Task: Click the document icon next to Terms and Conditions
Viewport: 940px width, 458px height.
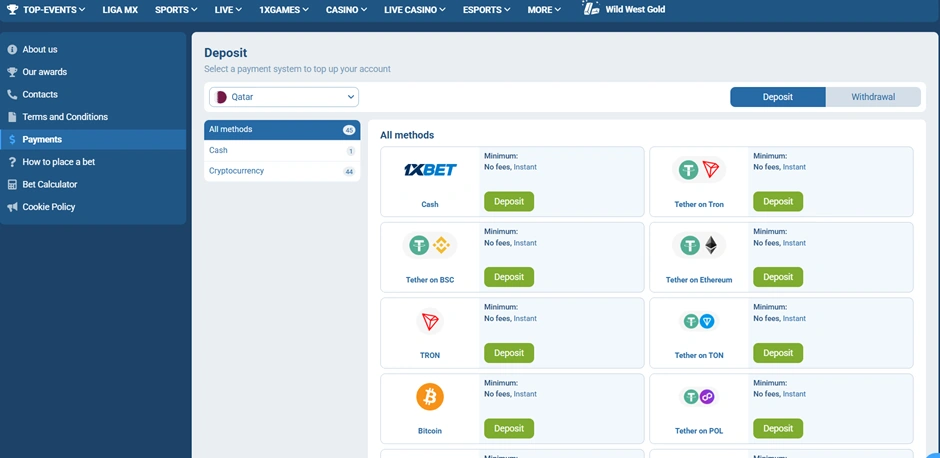Action: [x=12, y=117]
